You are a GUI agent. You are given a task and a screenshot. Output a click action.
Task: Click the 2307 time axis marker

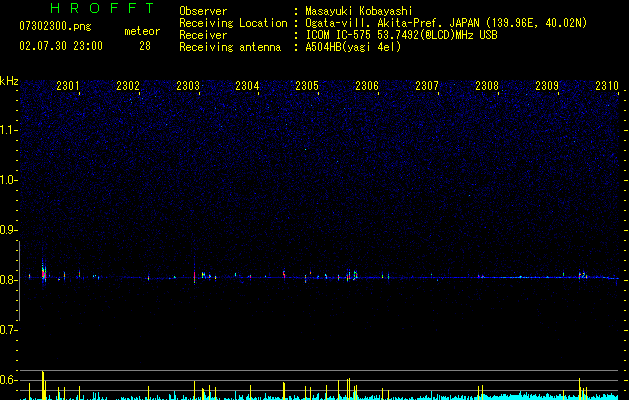pos(427,86)
